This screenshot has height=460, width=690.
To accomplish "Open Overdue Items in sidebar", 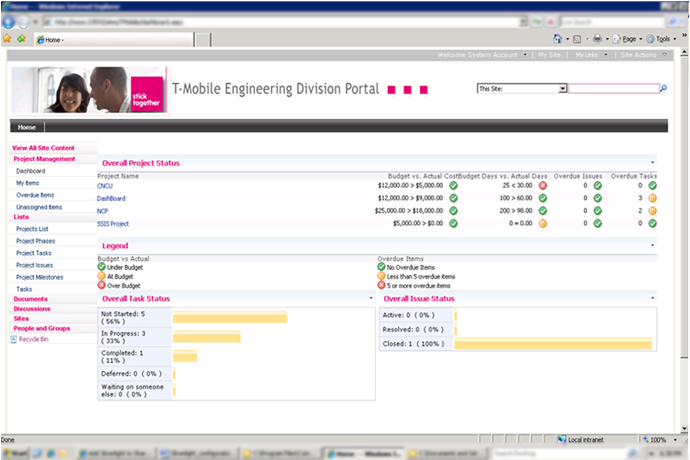I will tap(35, 195).
